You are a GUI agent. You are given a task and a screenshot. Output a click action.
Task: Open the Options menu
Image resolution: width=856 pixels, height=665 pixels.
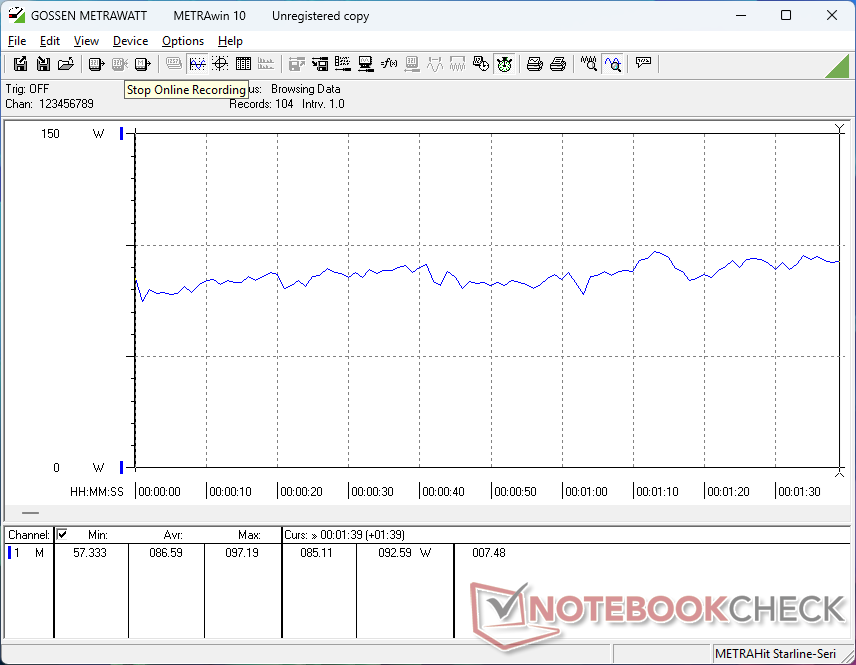[x=183, y=41]
